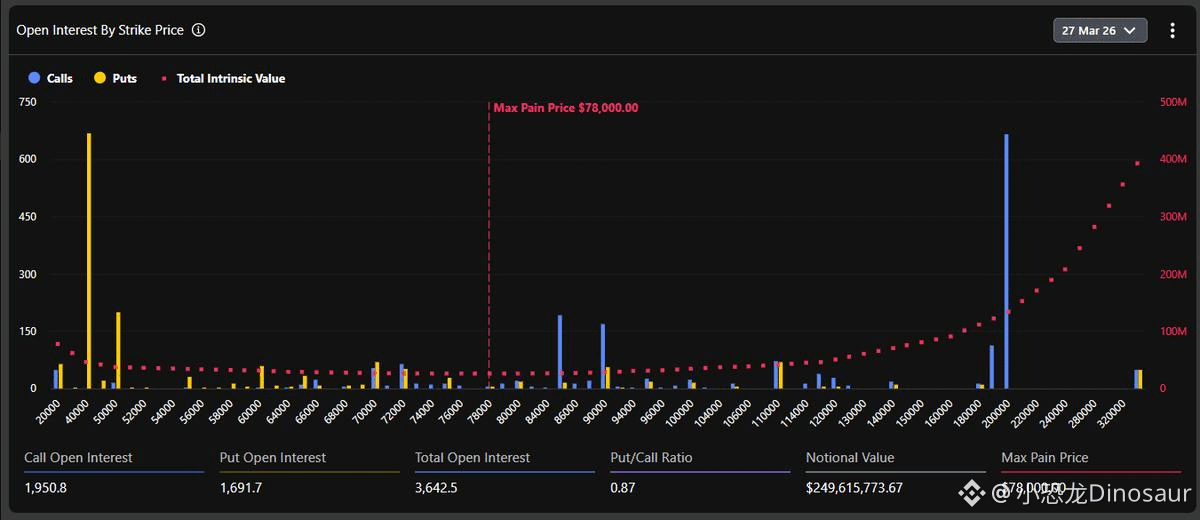This screenshot has width=1200, height=520.
Task: Click the yellow Puts legend dot
Action: [x=100, y=78]
